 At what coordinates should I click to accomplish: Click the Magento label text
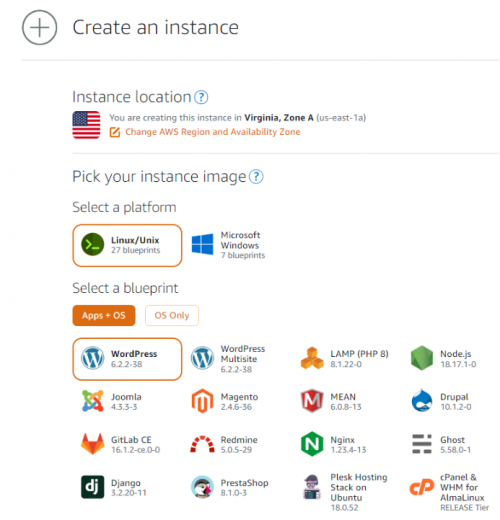(239, 397)
